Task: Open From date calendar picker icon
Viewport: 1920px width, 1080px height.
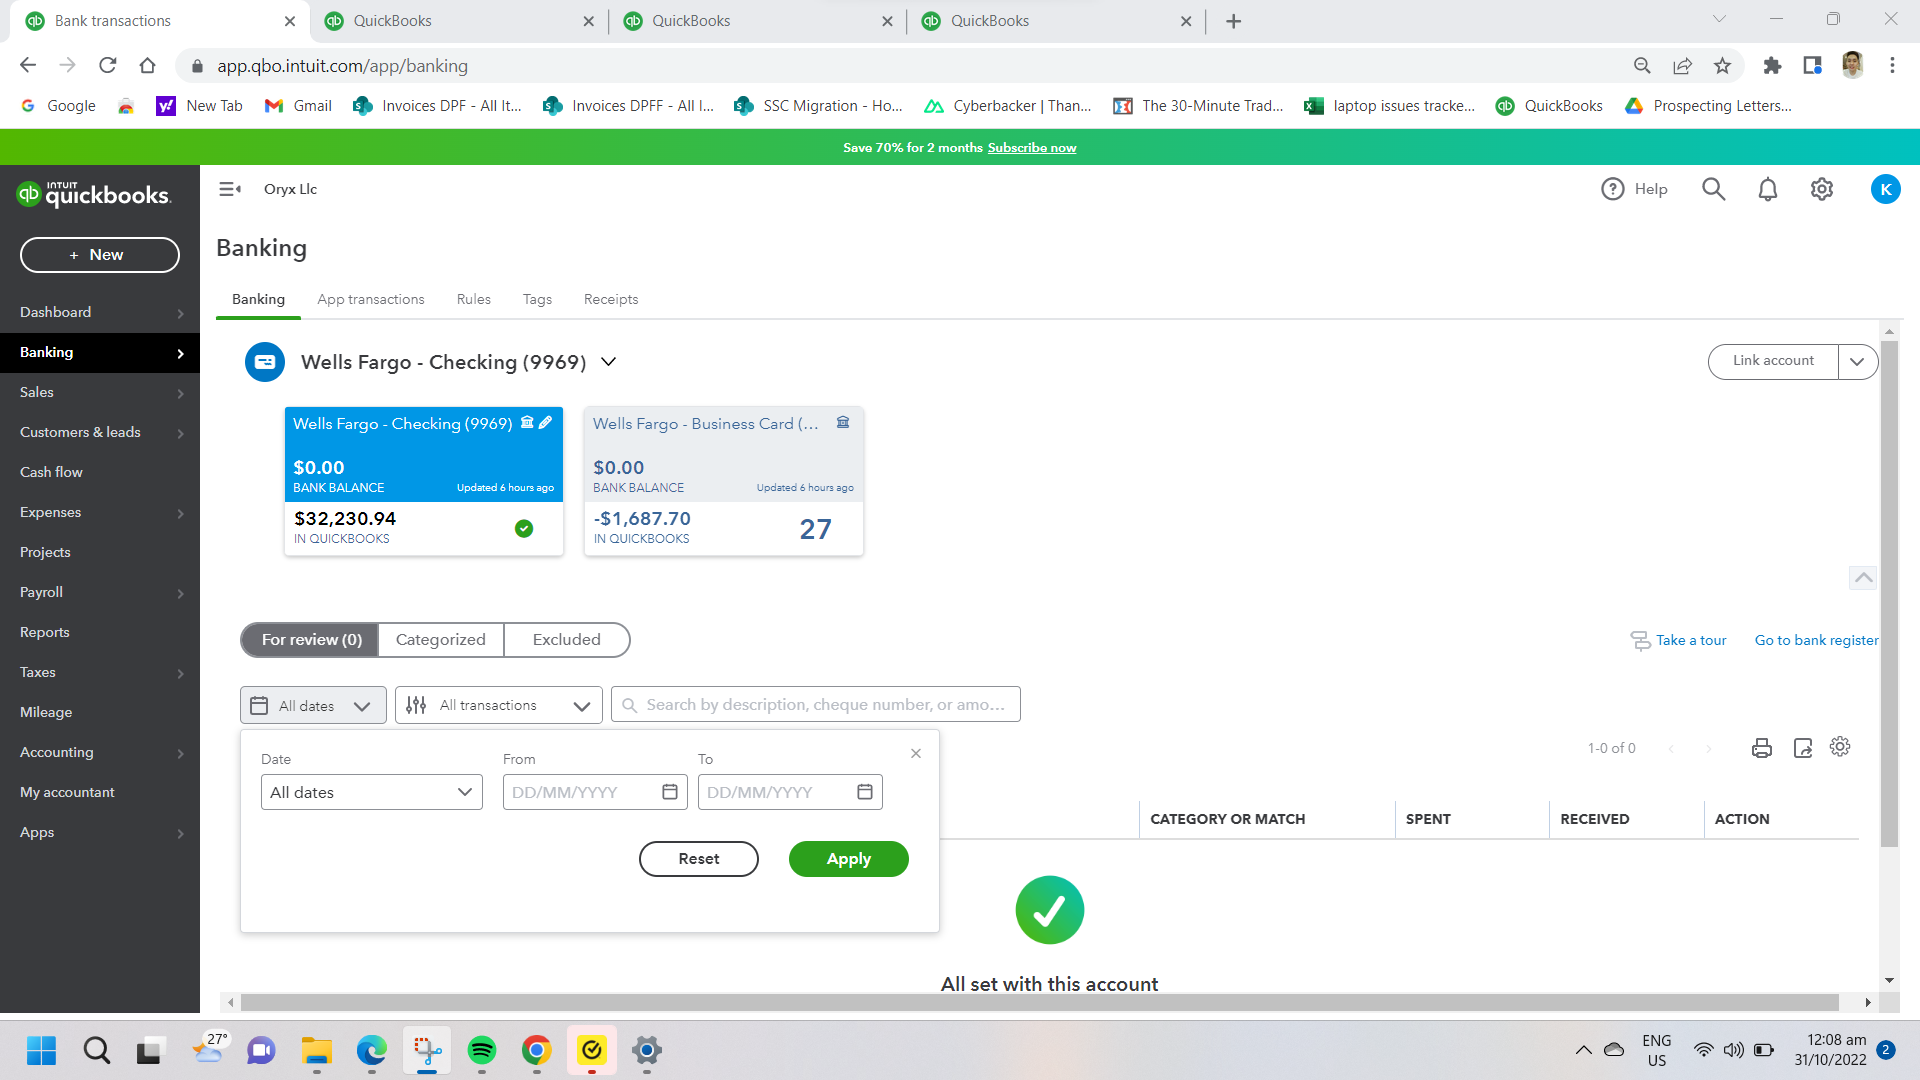Action: tap(670, 792)
